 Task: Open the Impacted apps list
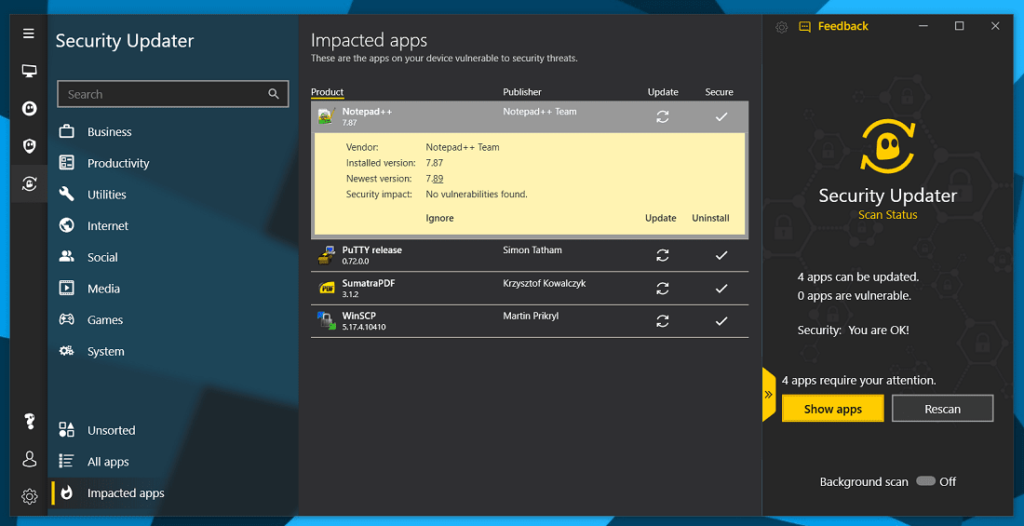click(x=126, y=493)
